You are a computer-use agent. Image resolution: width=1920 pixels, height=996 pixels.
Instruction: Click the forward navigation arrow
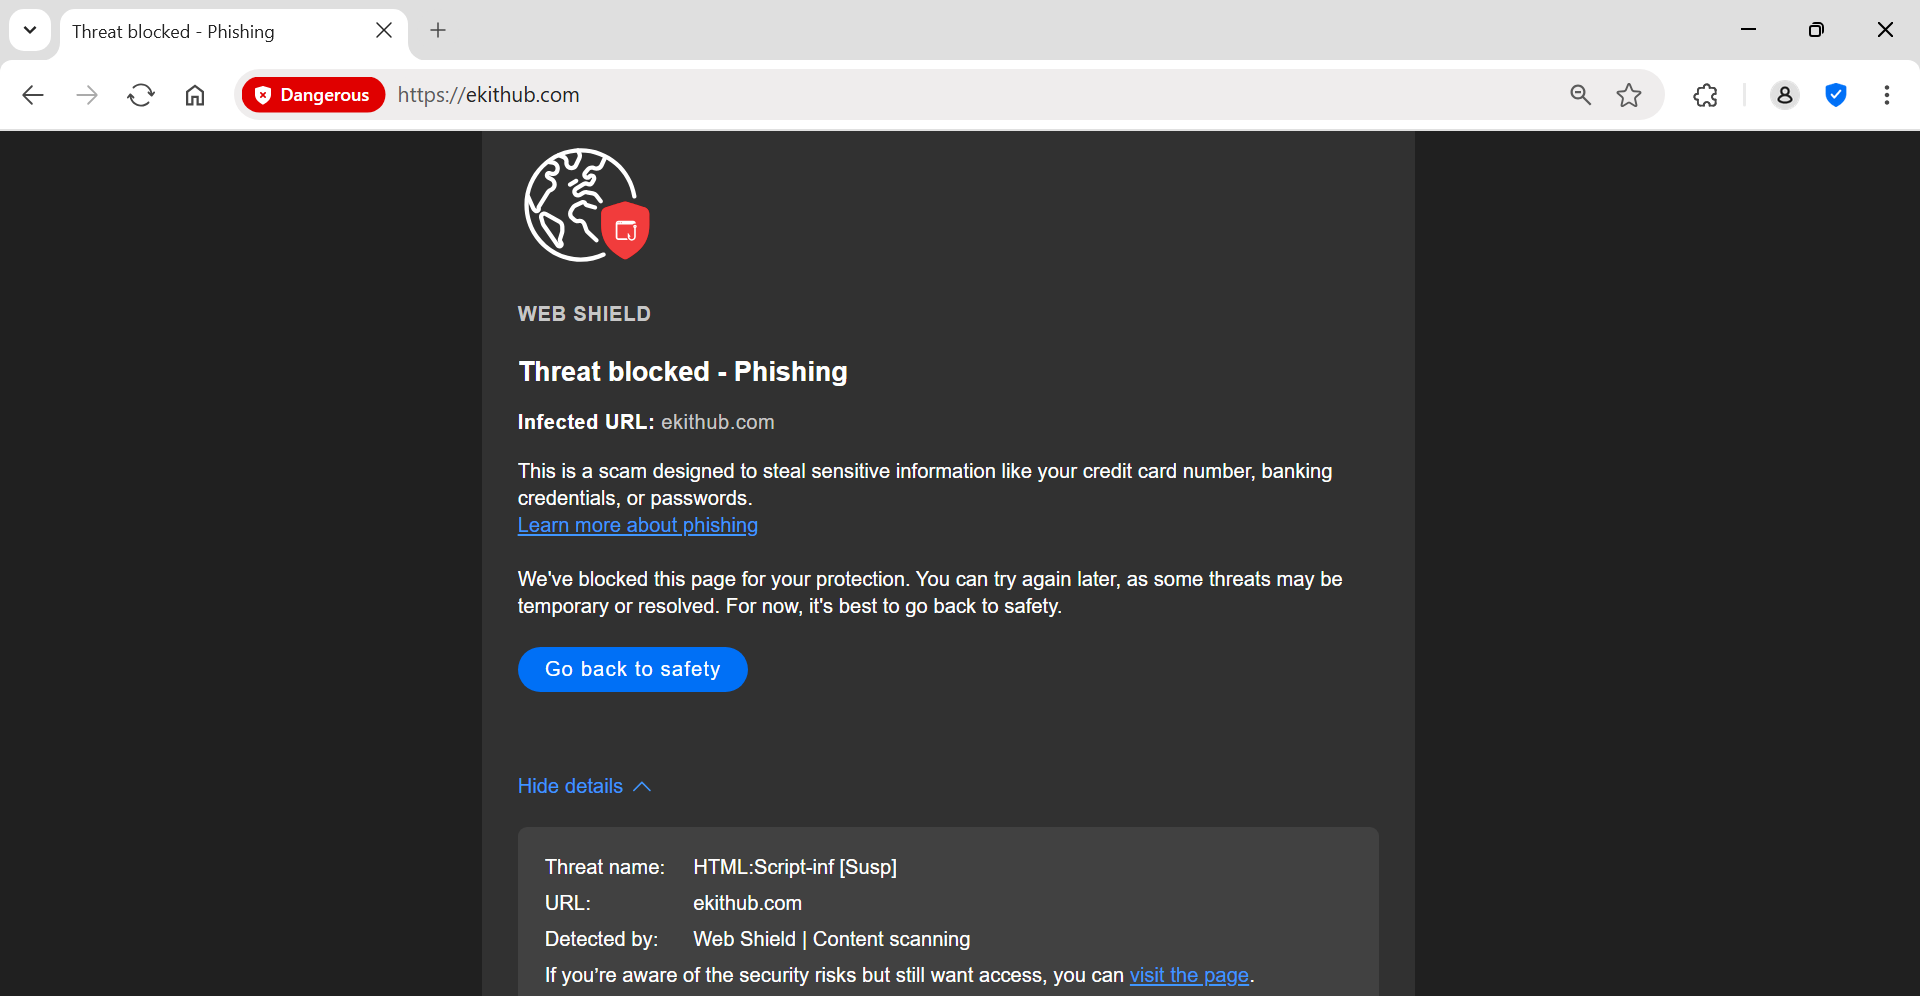[x=87, y=95]
